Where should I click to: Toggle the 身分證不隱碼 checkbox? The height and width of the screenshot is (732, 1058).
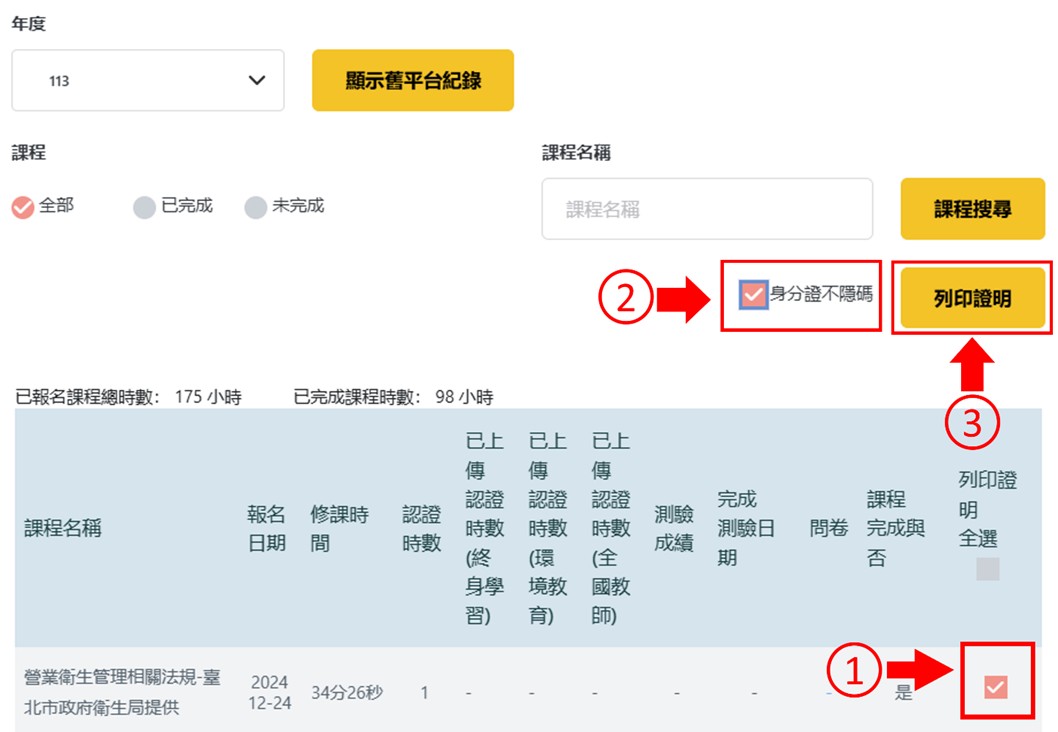753,296
